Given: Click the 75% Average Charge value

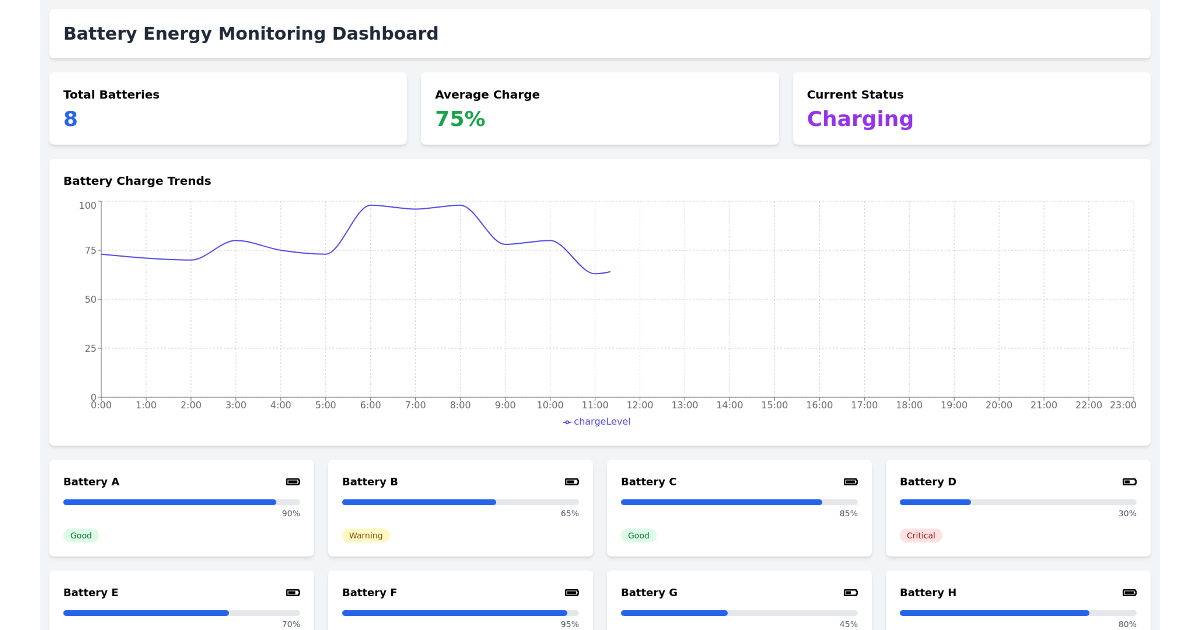Looking at the screenshot, I should click(x=459, y=118).
